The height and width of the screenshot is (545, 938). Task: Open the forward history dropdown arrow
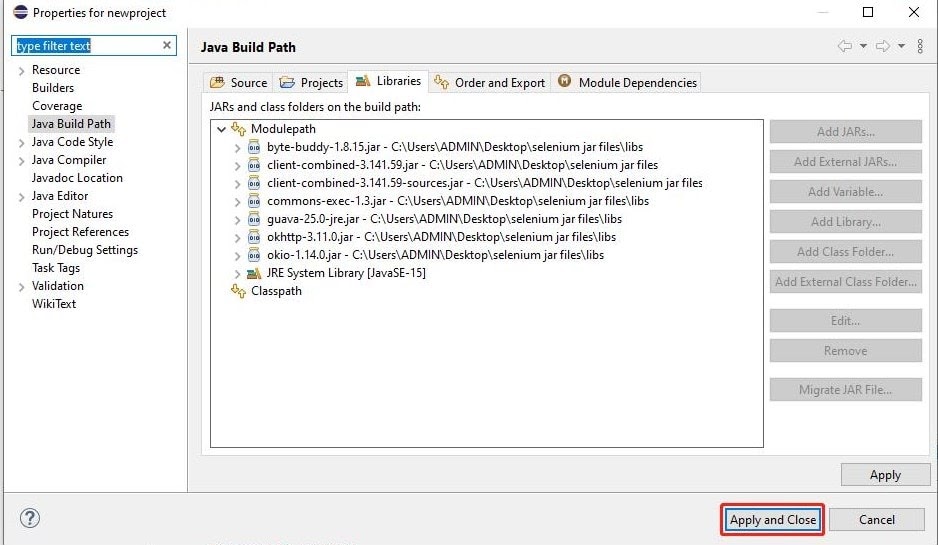[901, 46]
